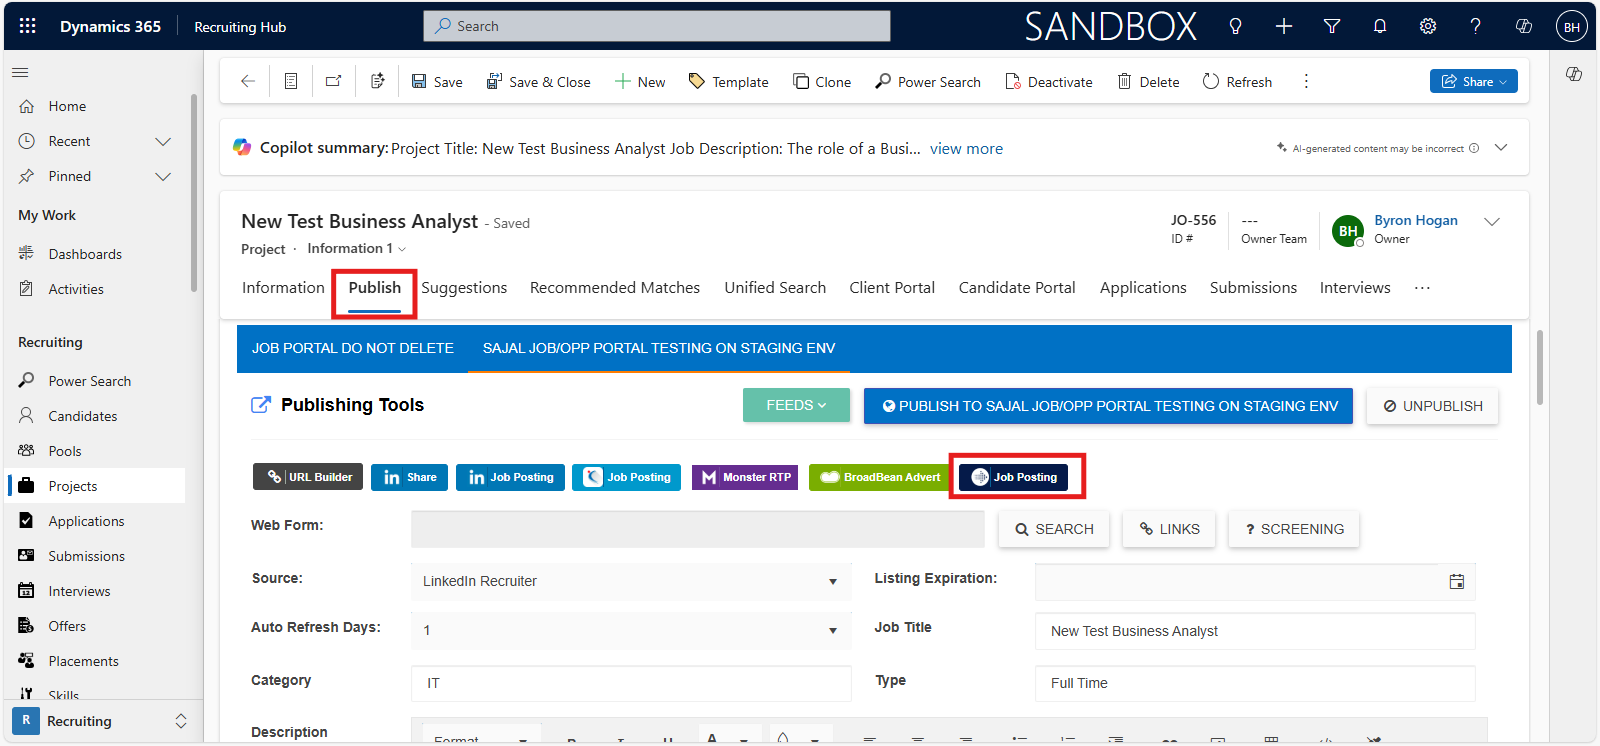
Task: Expand the Copilot summary chevron
Action: (1501, 147)
